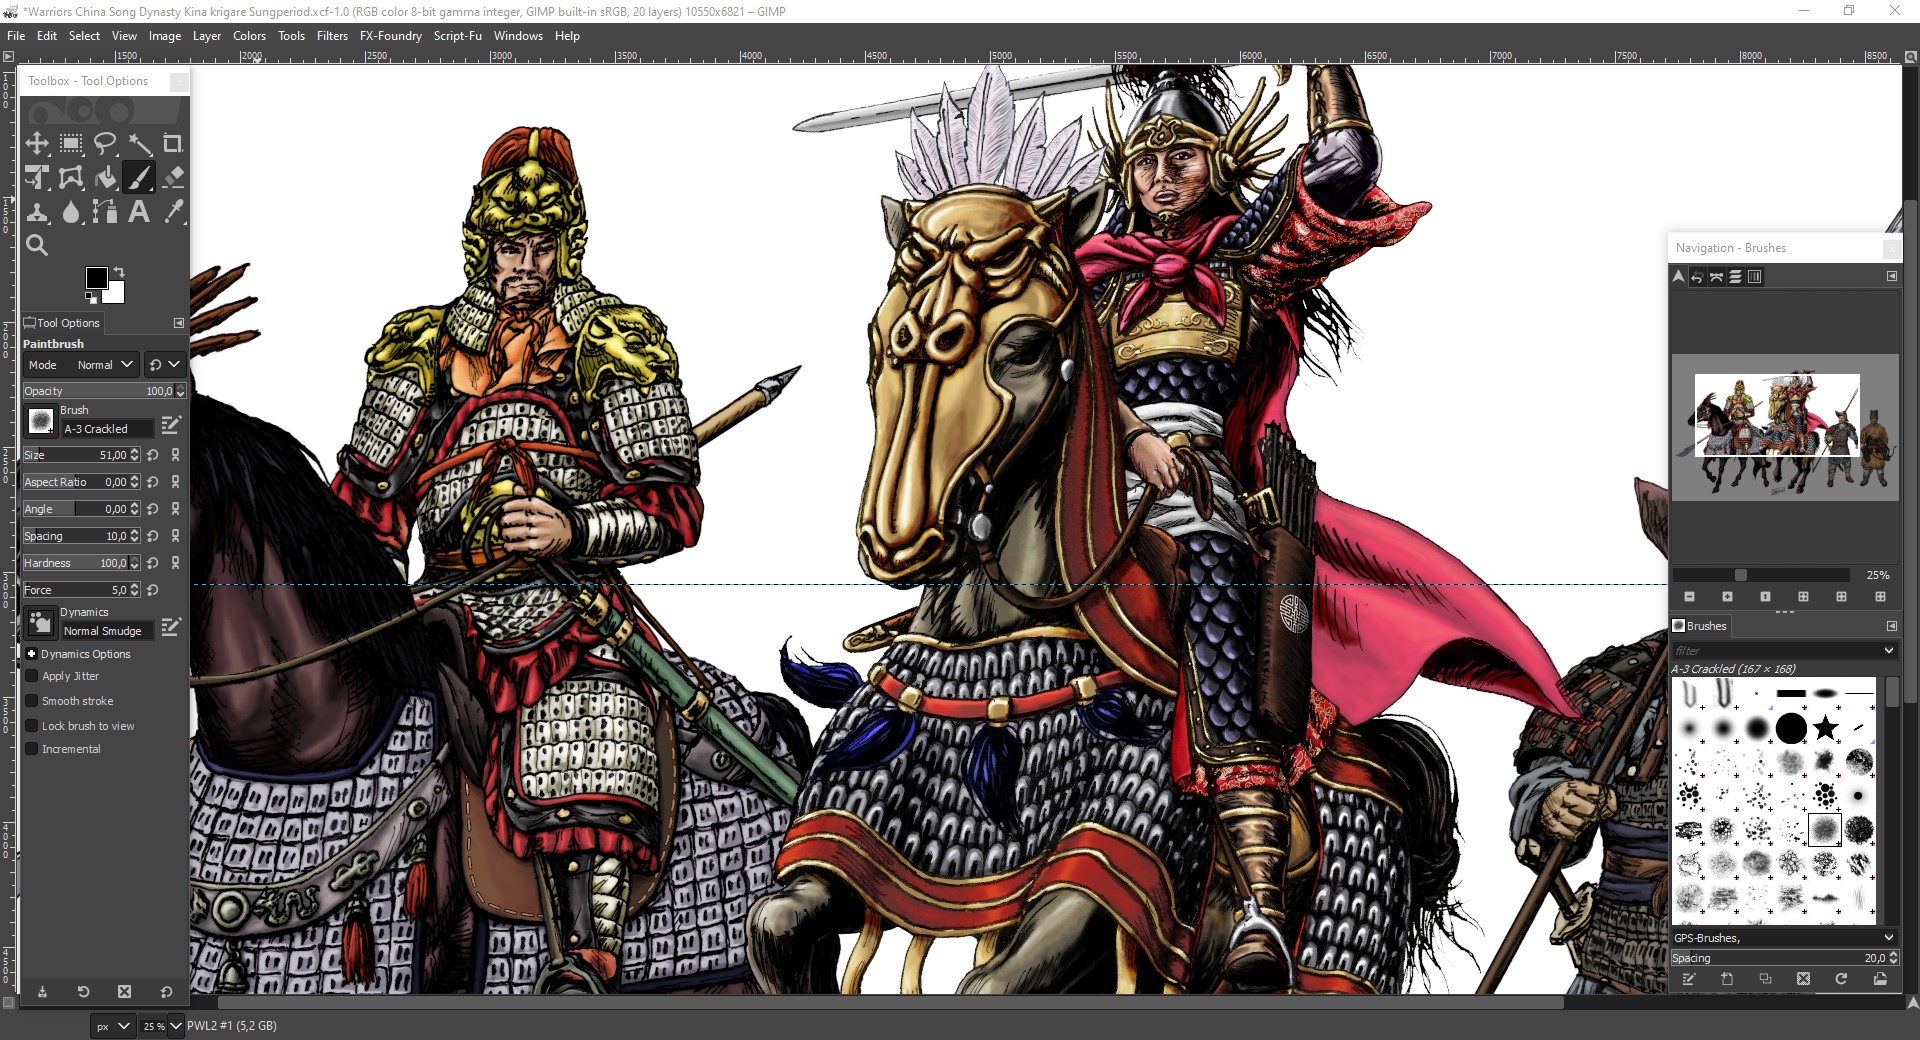The width and height of the screenshot is (1920, 1040).
Task: Activate the Eraser tool
Action: [x=173, y=178]
